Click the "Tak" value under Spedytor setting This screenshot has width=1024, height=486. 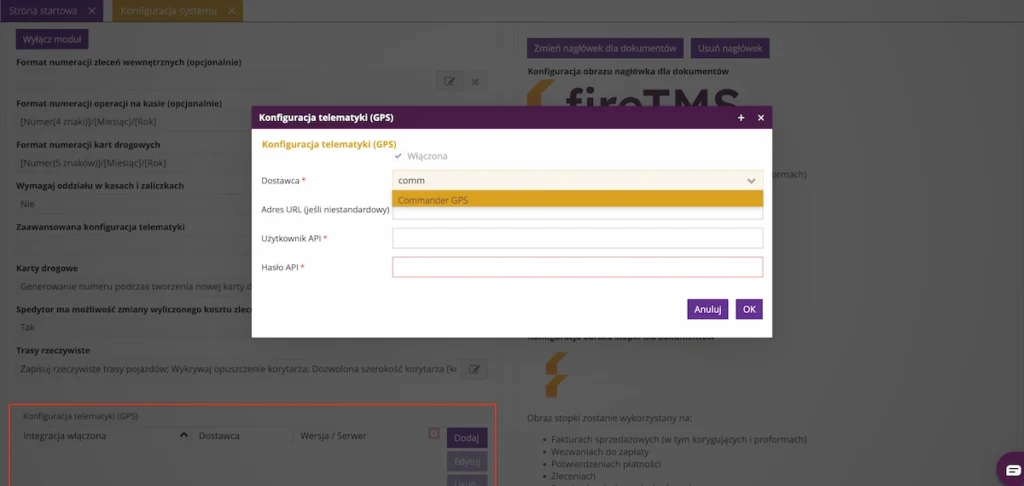pos(27,327)
